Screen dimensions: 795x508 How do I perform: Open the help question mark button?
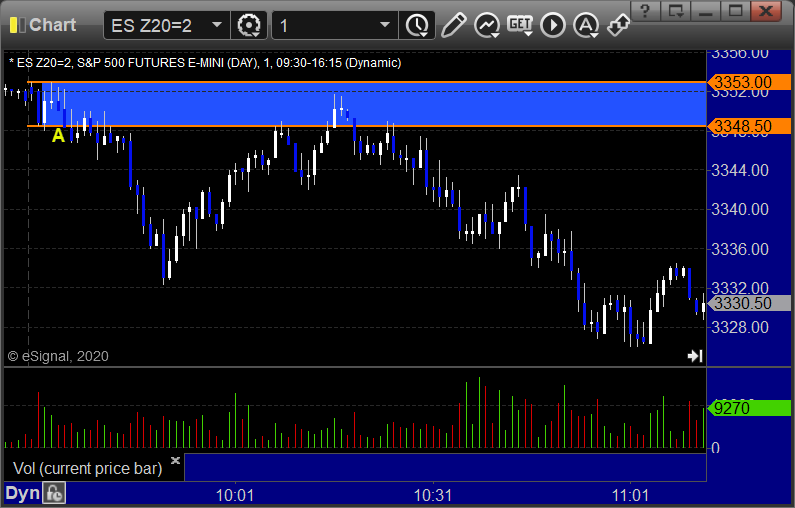(x=645, y=11)
